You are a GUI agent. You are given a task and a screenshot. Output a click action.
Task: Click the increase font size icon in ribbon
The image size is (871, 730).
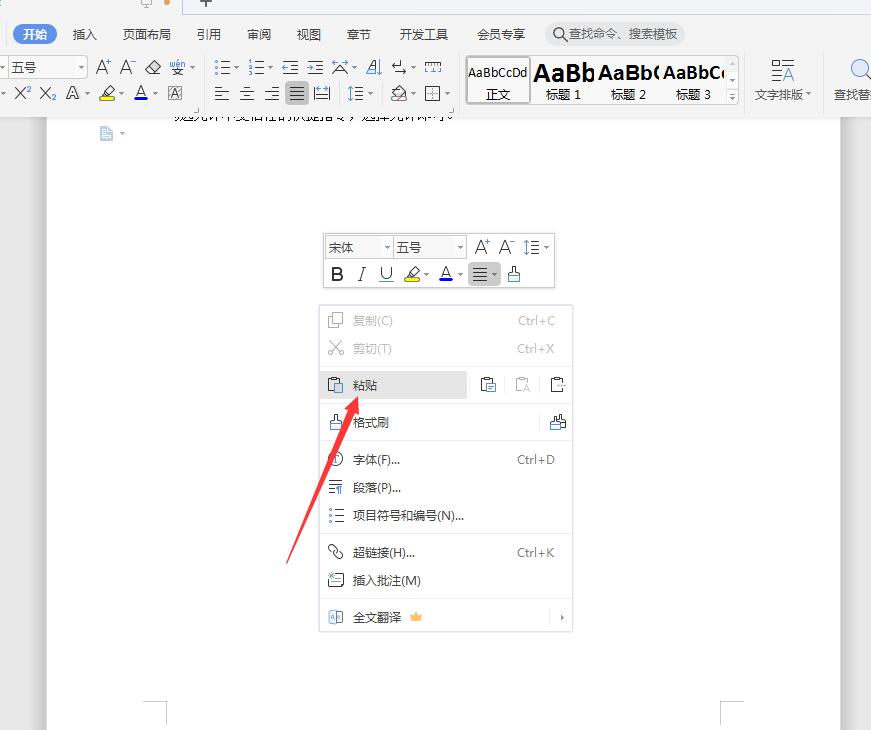(x=103, y=68)
